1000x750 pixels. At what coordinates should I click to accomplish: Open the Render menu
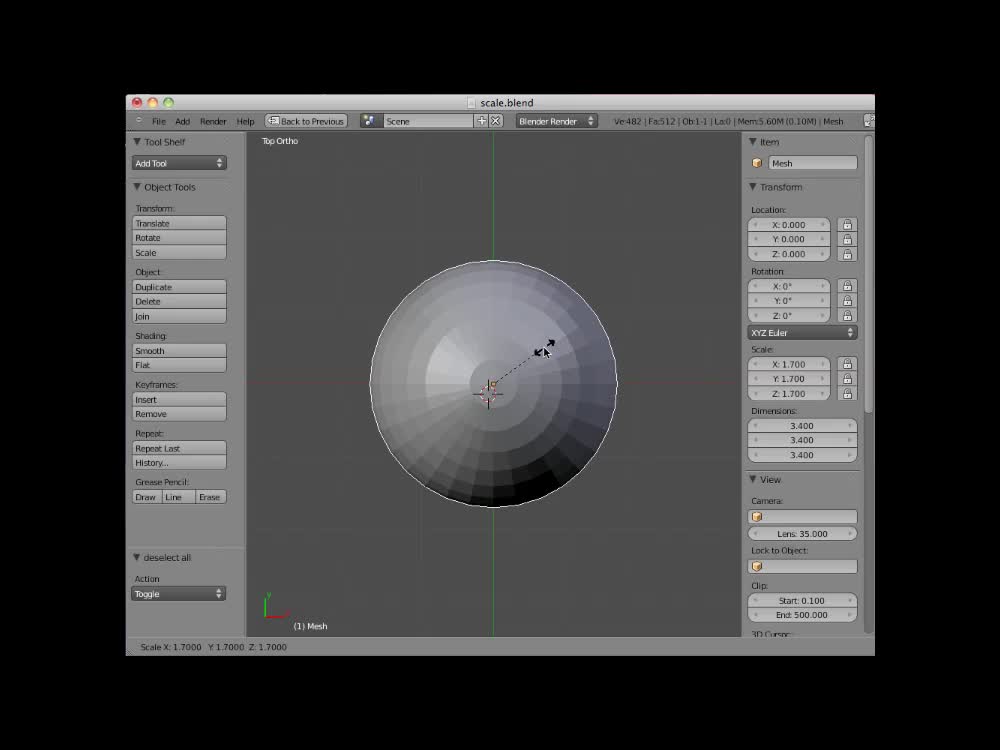213,121
